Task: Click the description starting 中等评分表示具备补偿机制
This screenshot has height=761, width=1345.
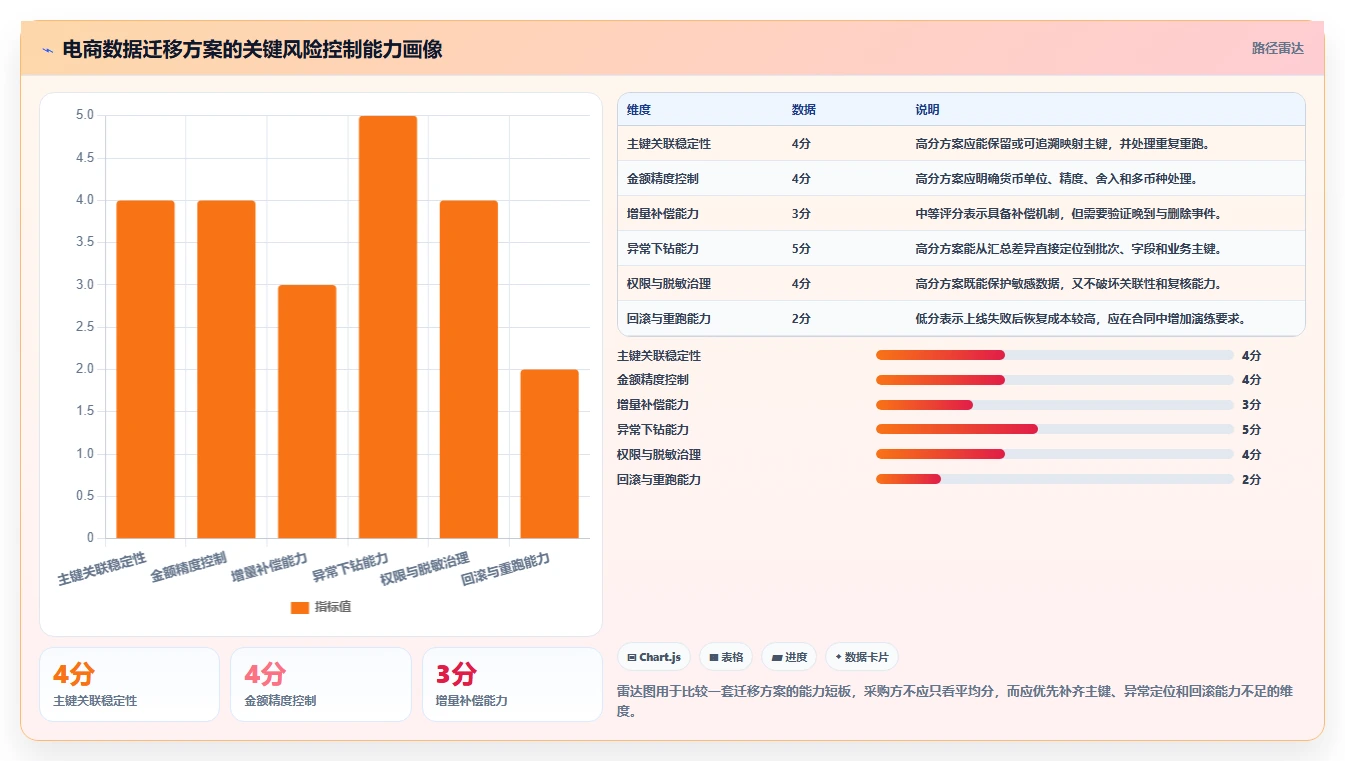Action: [x=1068, y=214]
